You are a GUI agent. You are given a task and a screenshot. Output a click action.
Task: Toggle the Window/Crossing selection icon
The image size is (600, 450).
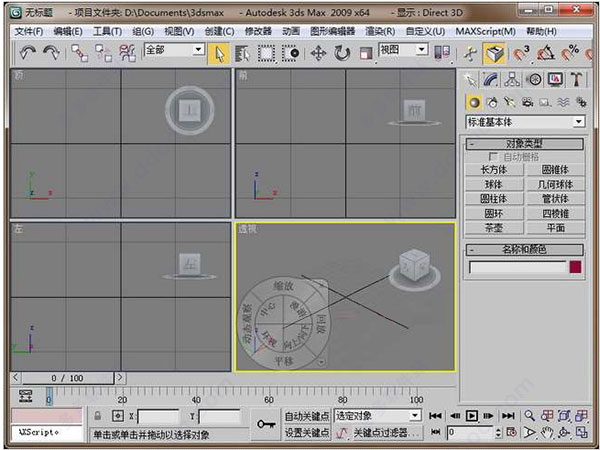click(290, 54)
